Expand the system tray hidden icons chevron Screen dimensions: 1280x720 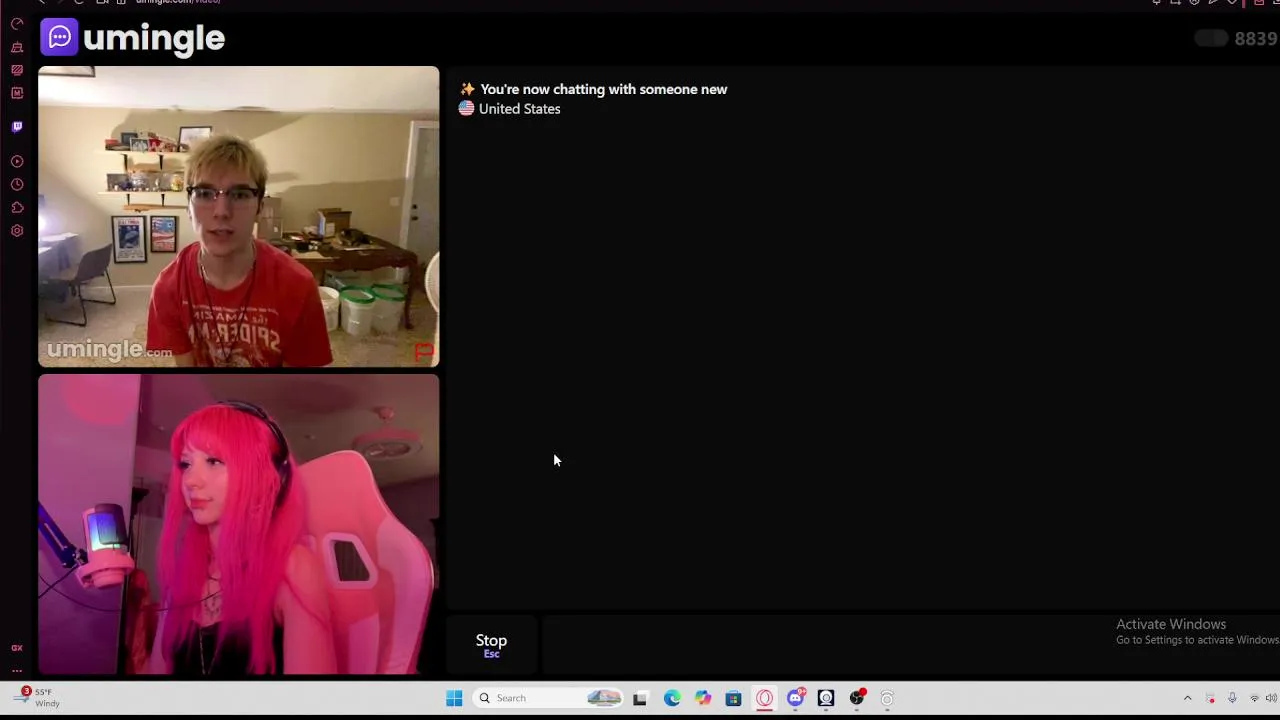pos(1187,698)
